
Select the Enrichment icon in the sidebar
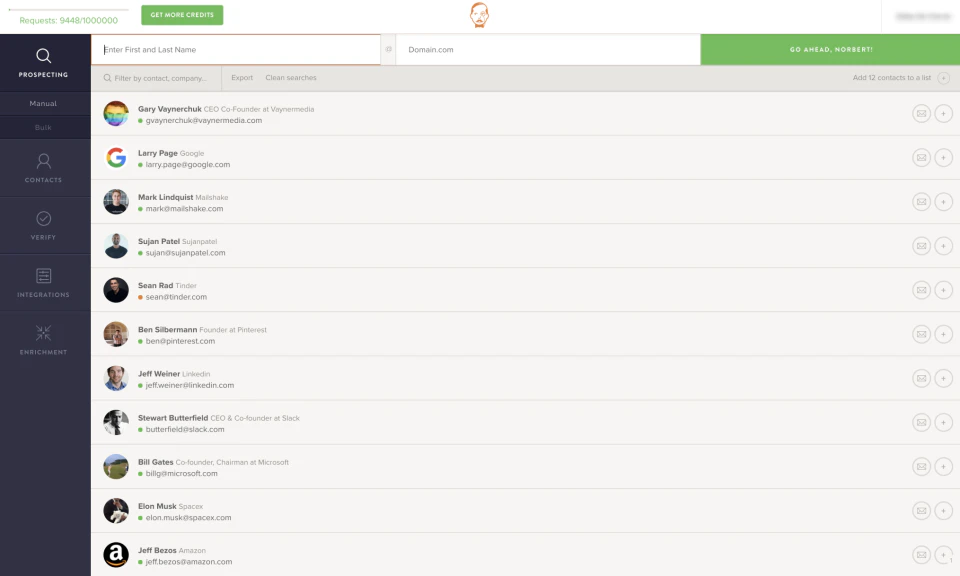click(43, 338)
